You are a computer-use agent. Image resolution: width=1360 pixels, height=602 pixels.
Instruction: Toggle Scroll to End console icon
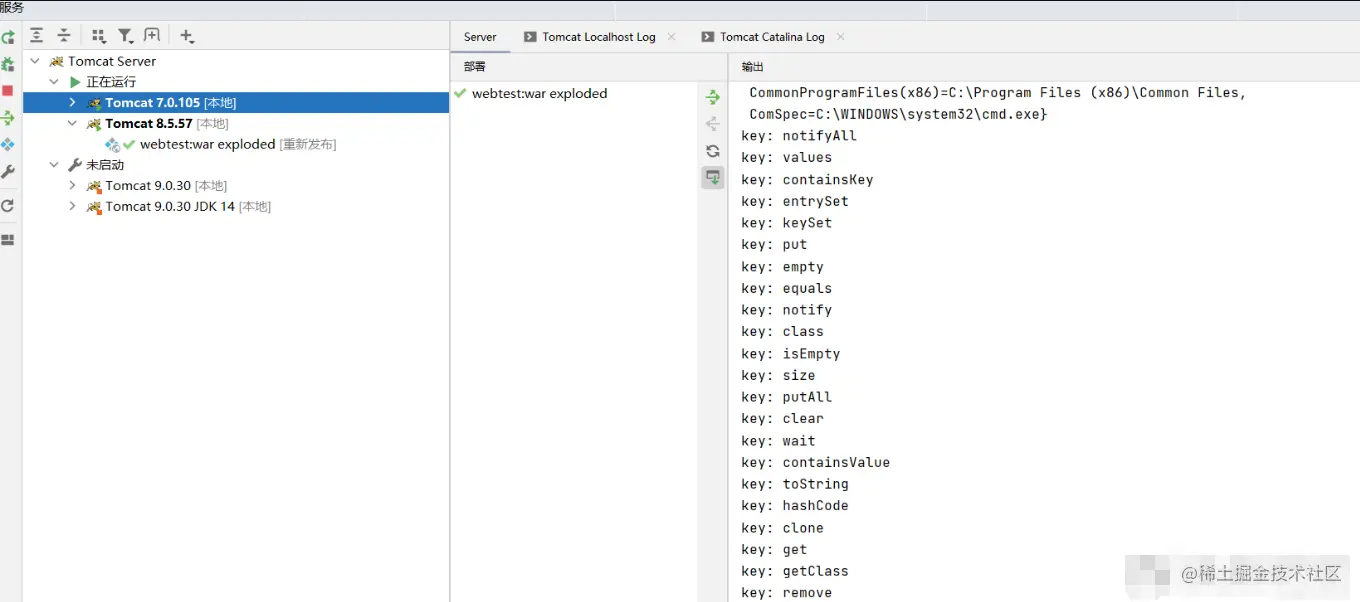tap(712, 177)
